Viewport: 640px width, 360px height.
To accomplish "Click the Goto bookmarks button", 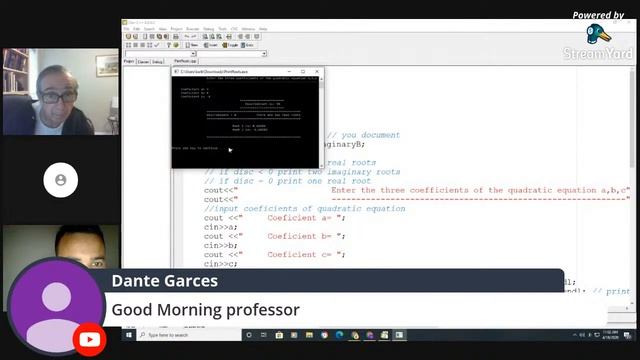I will coord(247,45).
